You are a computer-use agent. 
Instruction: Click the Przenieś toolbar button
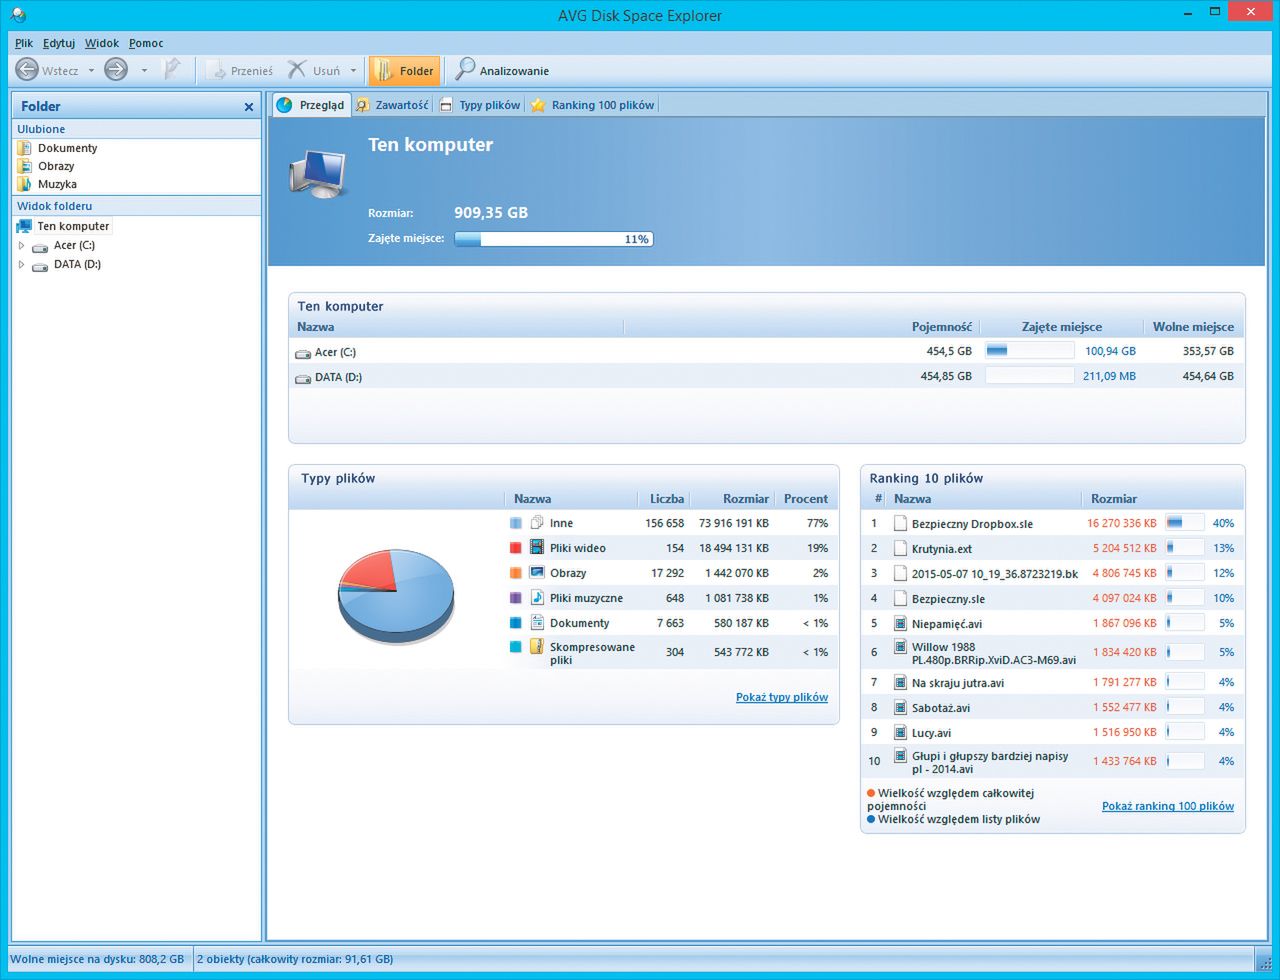pos(240,71)
